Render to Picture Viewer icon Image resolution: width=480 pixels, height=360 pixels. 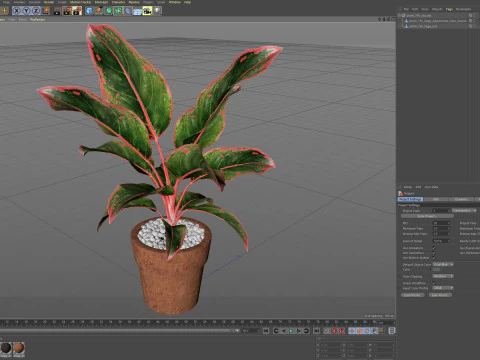coord(67,11)
